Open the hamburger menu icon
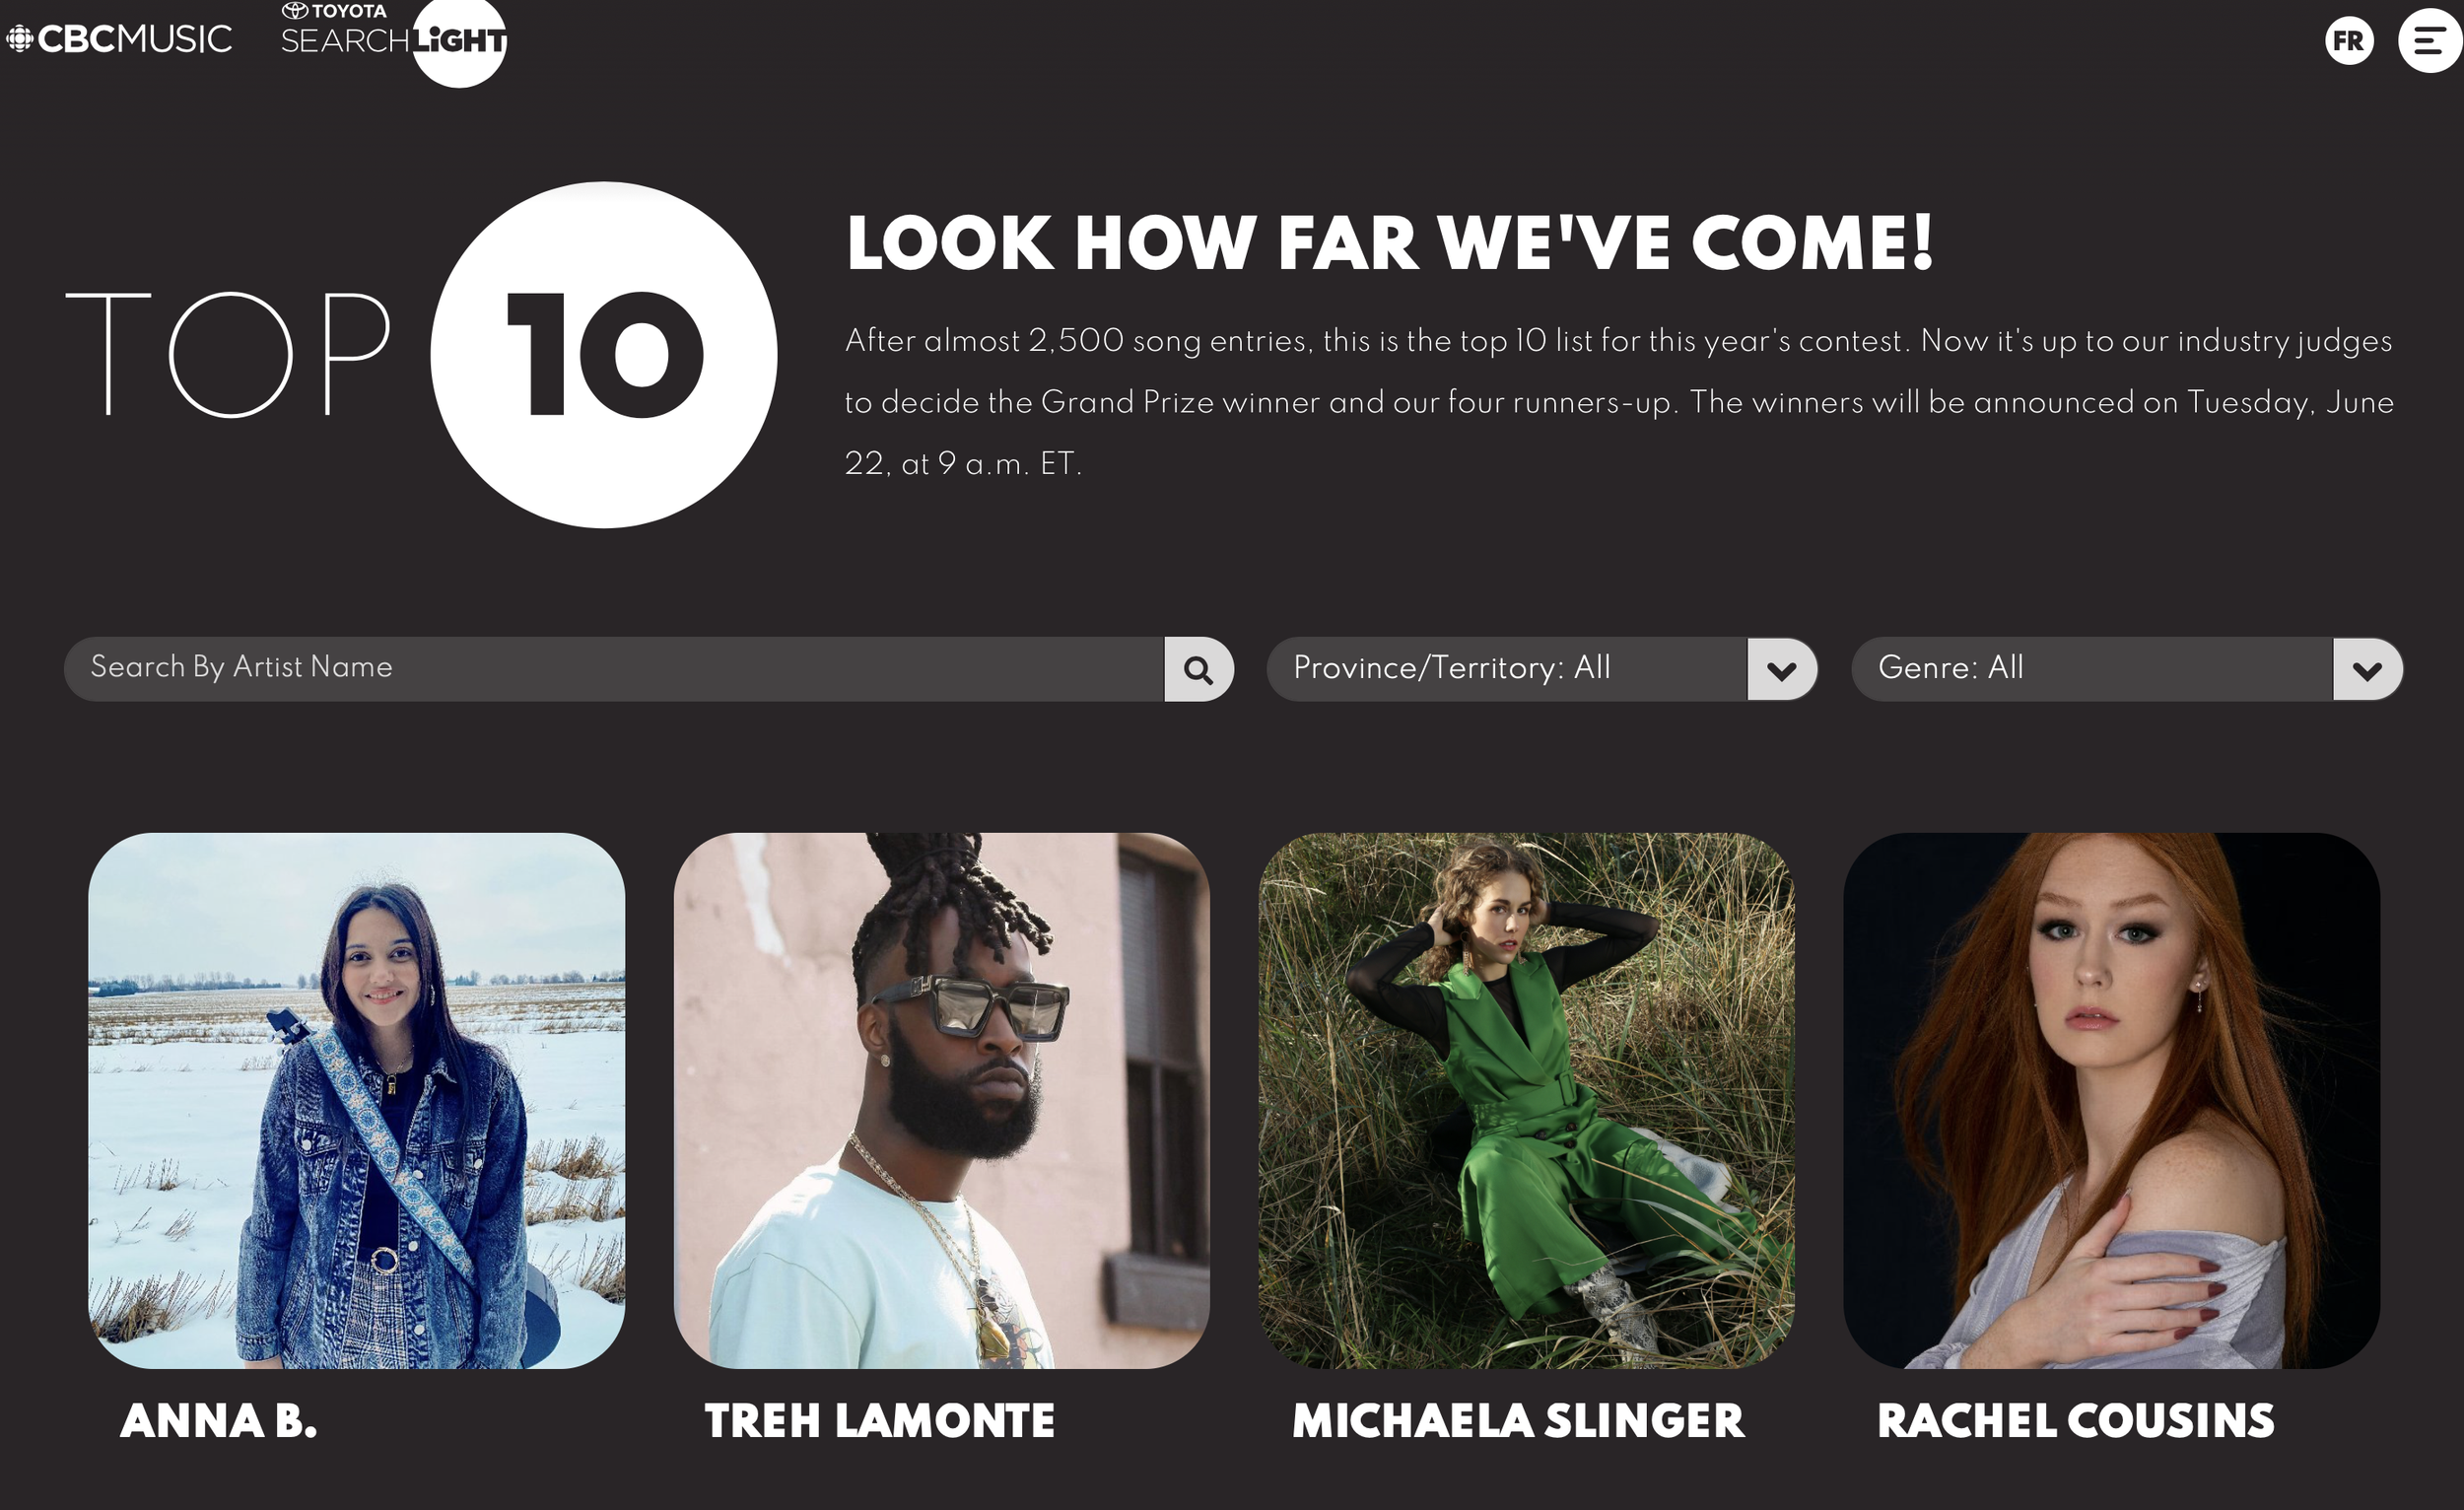This screenshot has width=2464, height=1510. click(x=2430, y=40)
